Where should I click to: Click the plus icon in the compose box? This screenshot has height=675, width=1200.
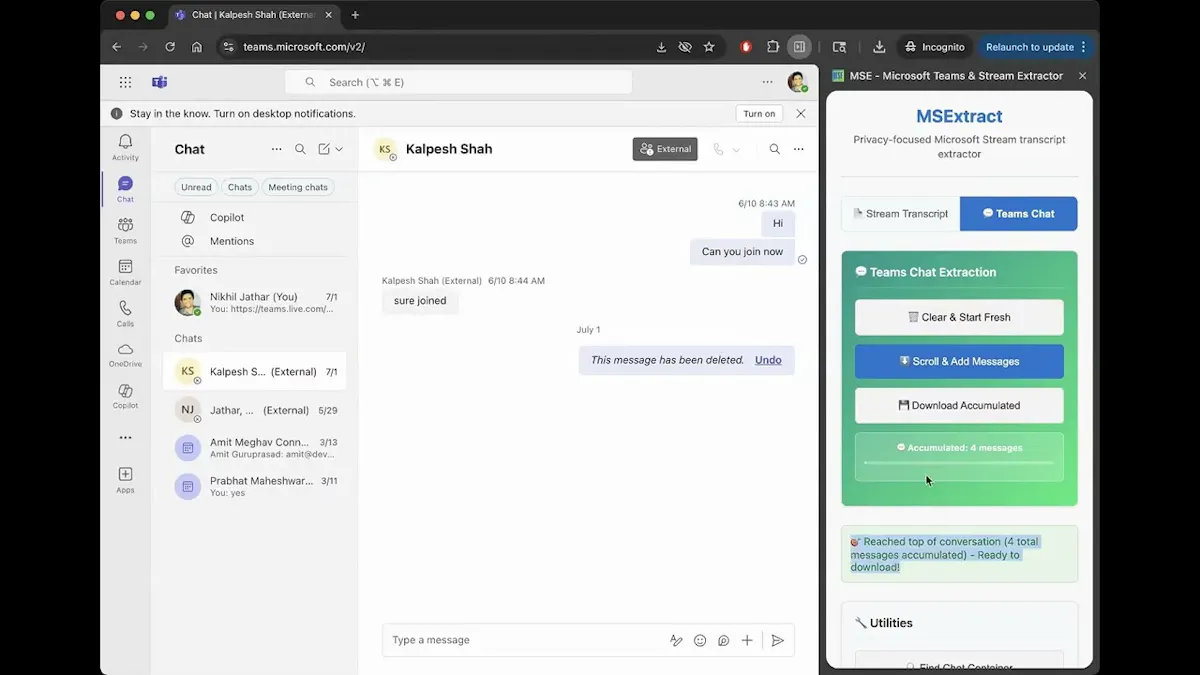pos(747,640)
